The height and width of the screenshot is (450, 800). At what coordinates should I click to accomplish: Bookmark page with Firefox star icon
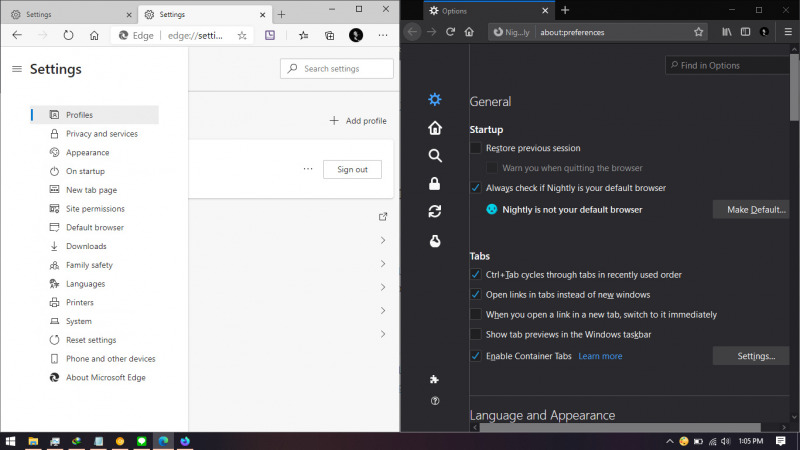(698, 32)
